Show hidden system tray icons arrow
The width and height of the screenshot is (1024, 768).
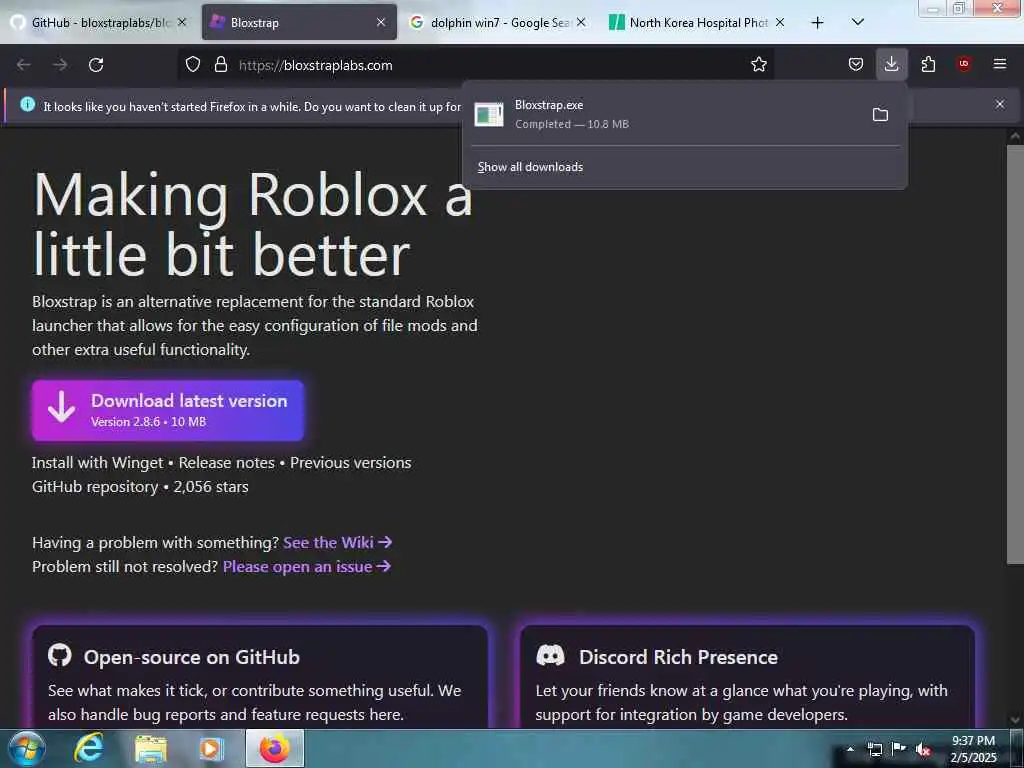click(x=850, y=749)
